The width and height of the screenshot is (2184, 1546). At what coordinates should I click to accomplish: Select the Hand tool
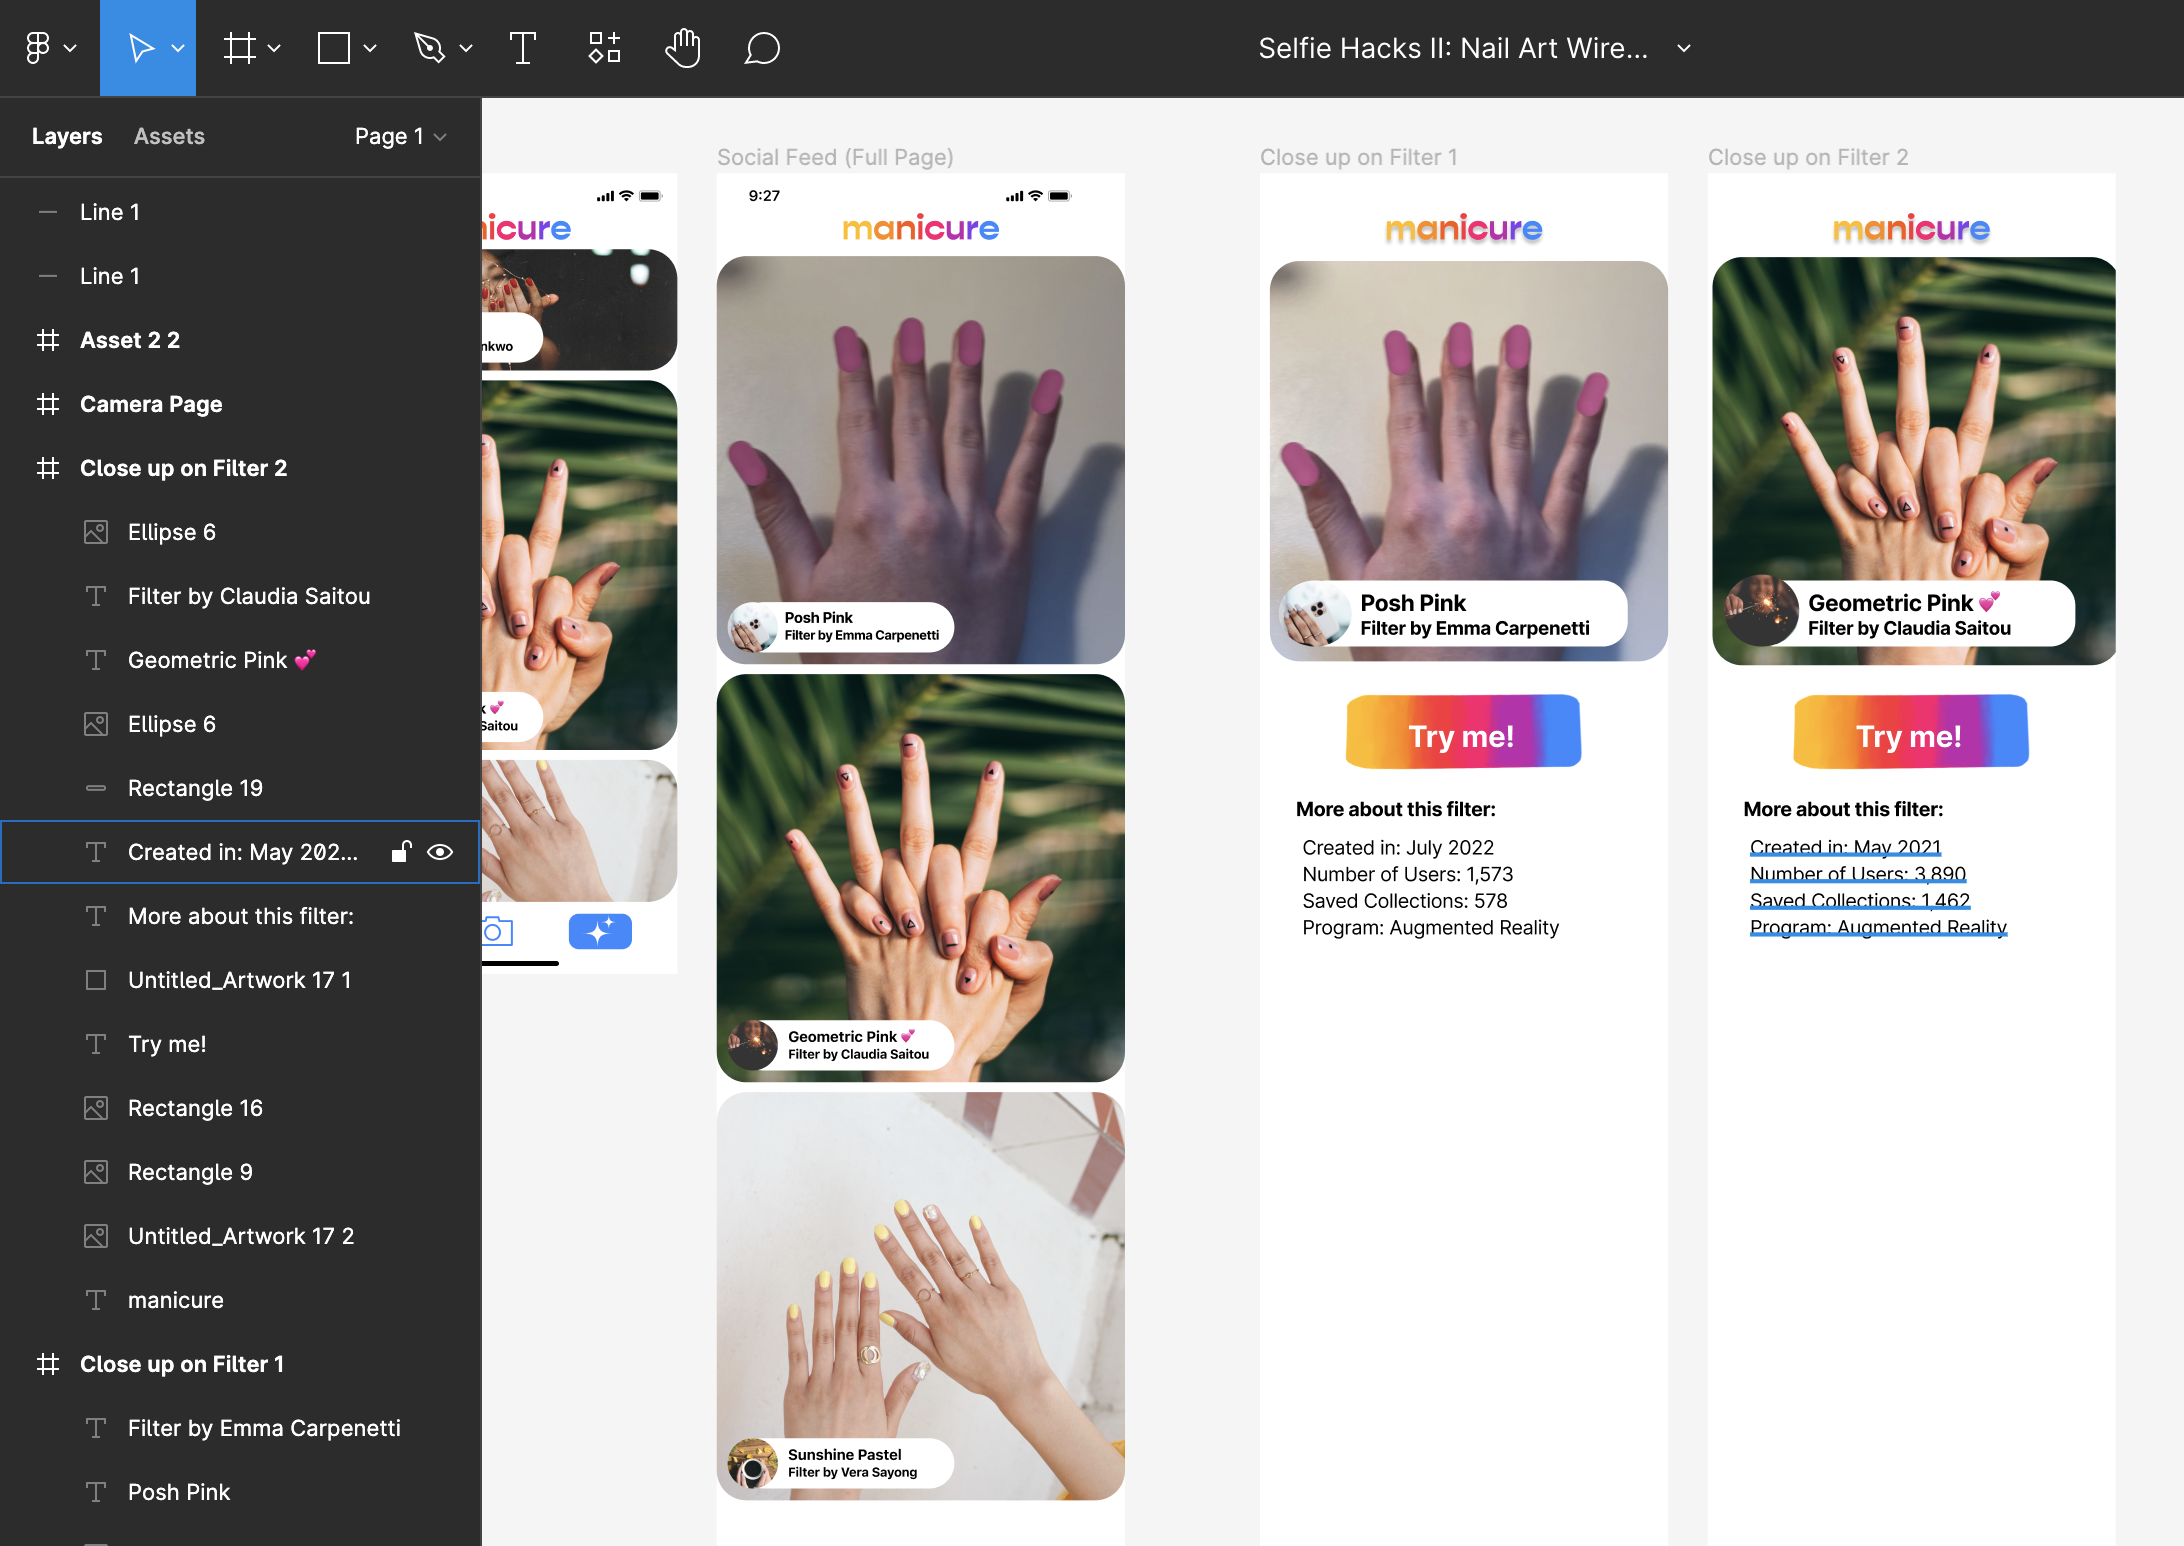[683, 47]
